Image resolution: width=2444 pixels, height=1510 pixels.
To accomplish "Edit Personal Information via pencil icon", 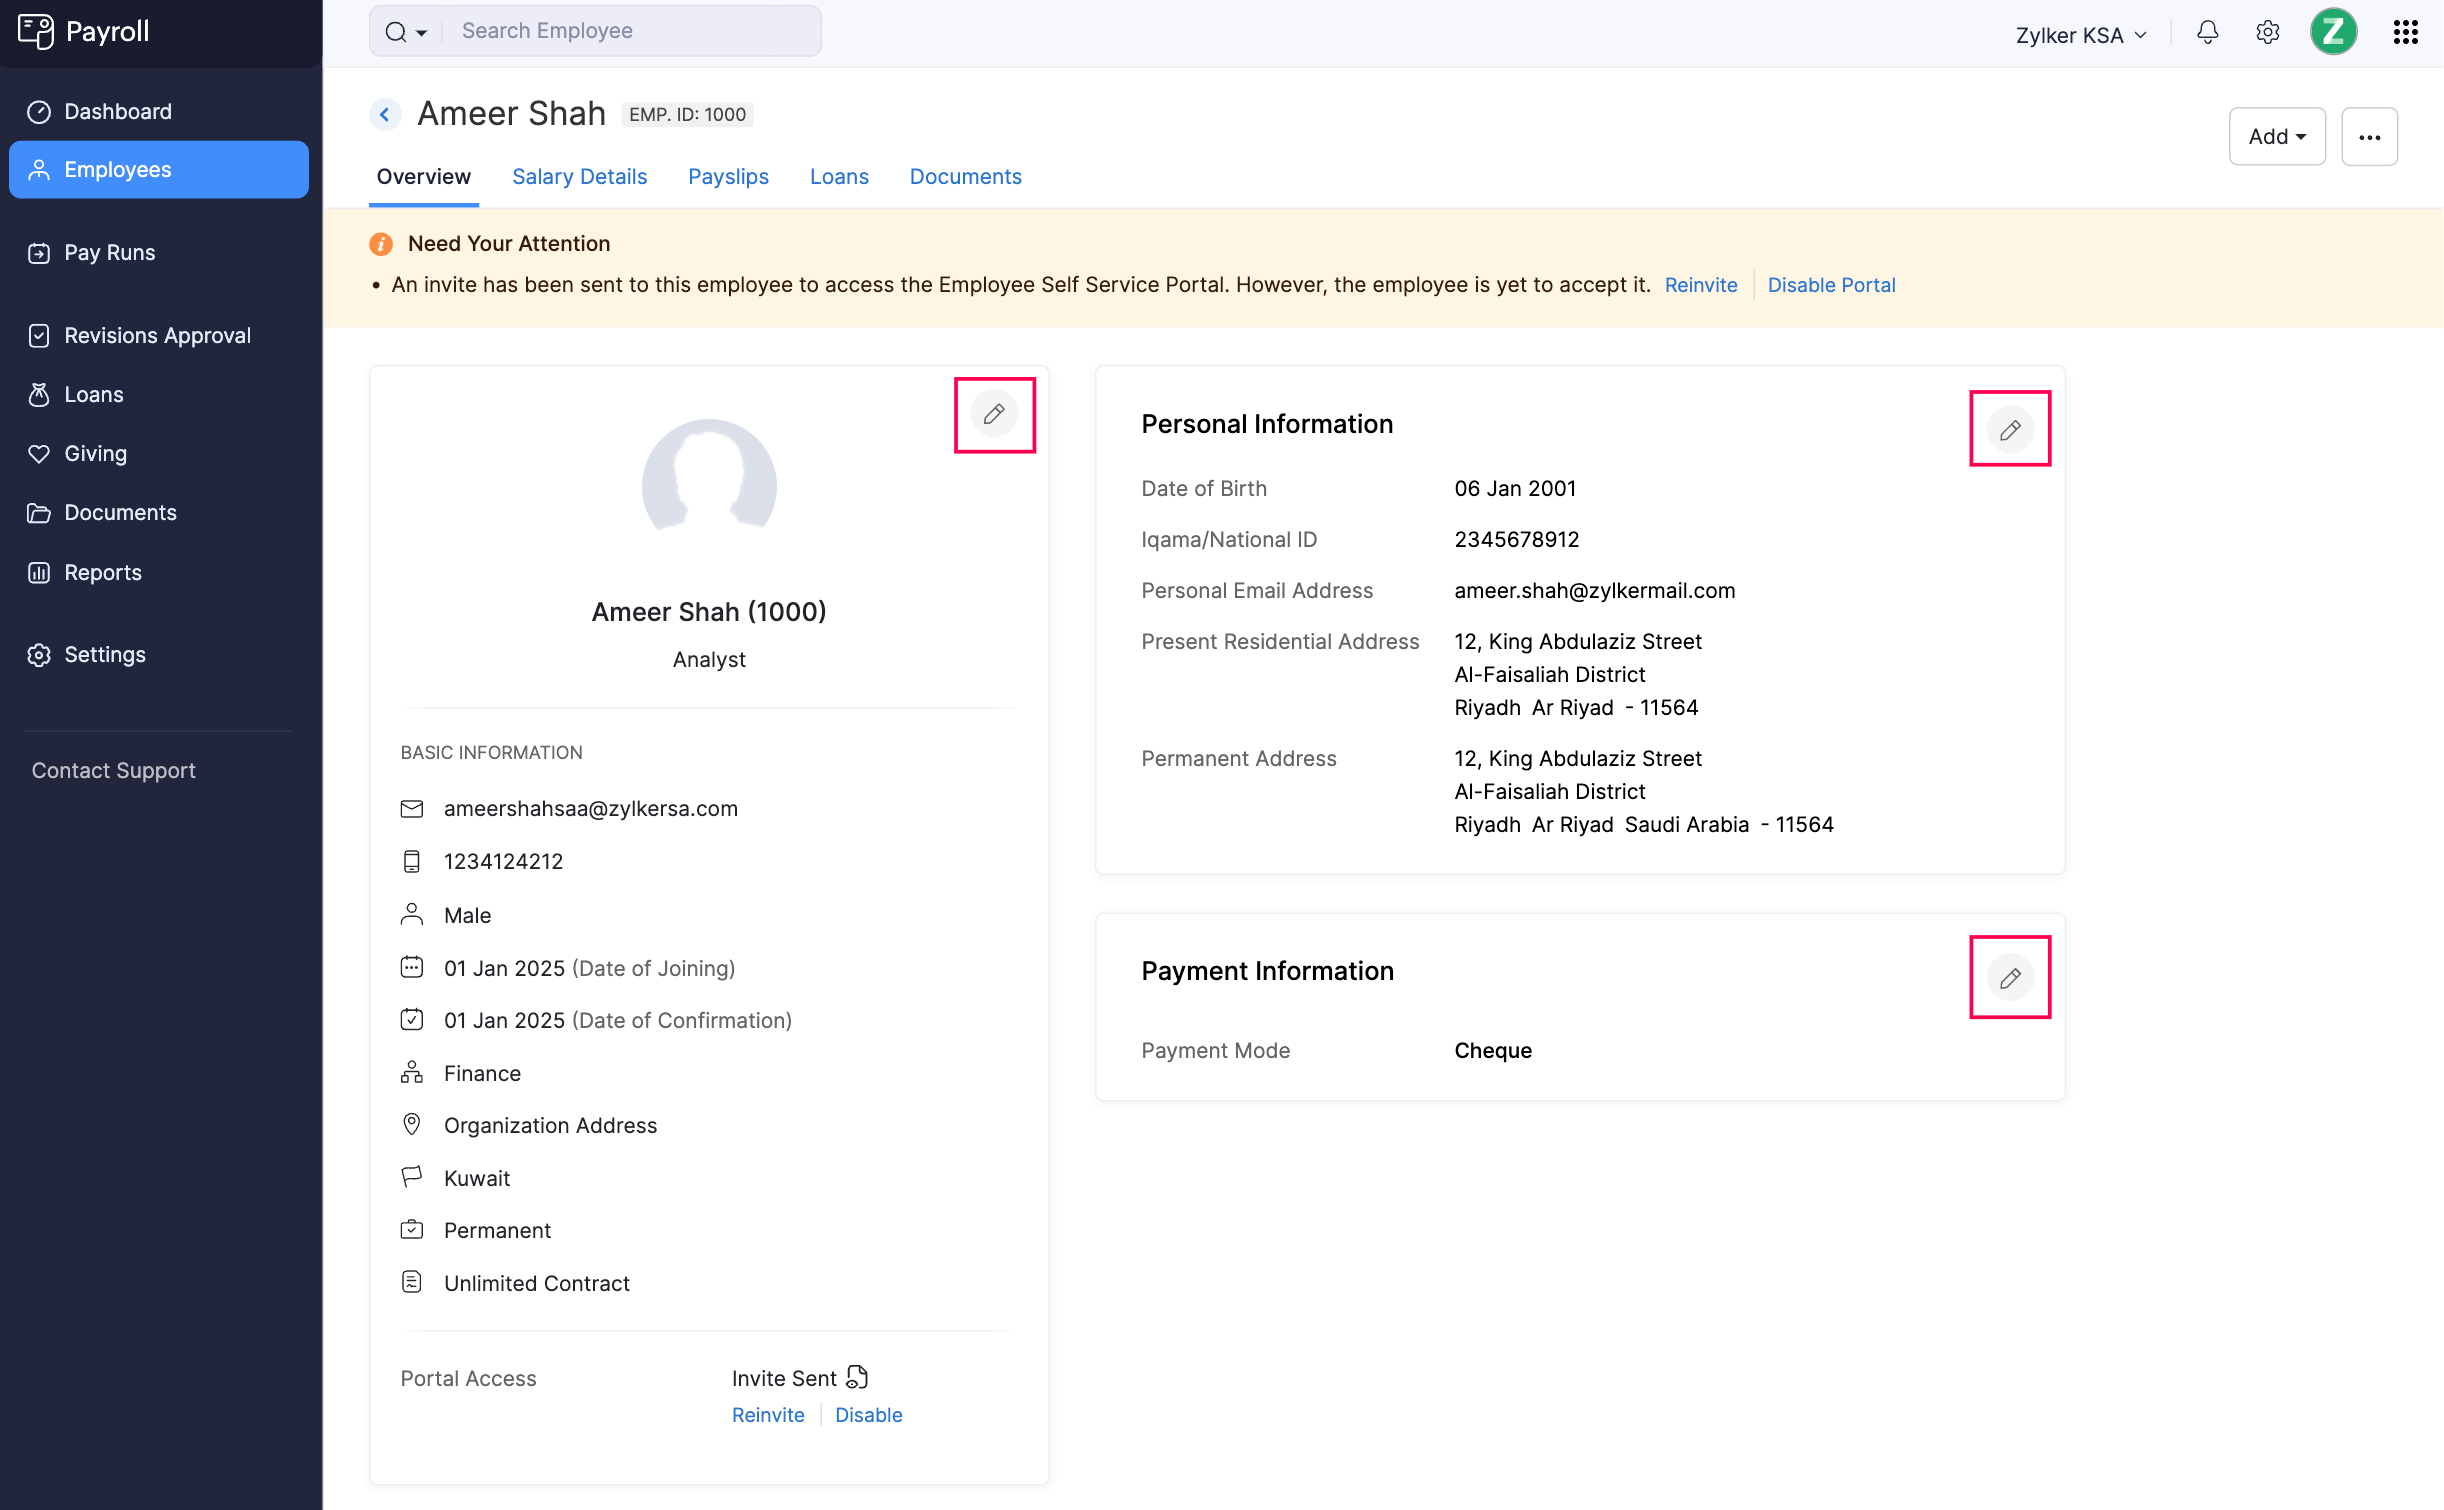I will 2010,430.
